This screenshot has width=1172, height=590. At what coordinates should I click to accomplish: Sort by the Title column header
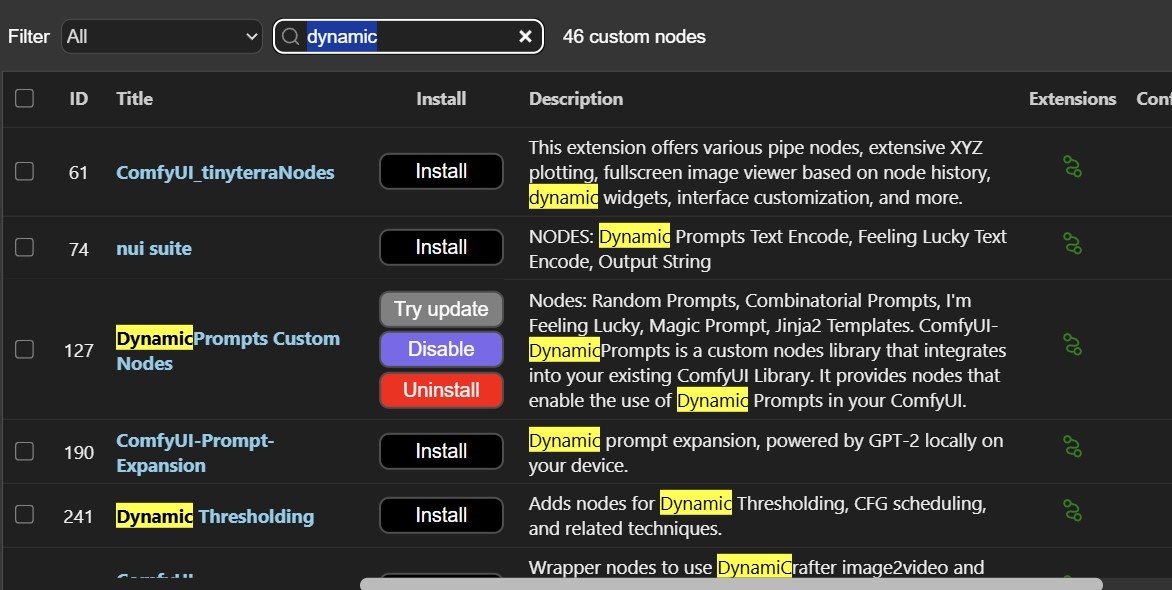pyautogui.click(x=135, y=99)
